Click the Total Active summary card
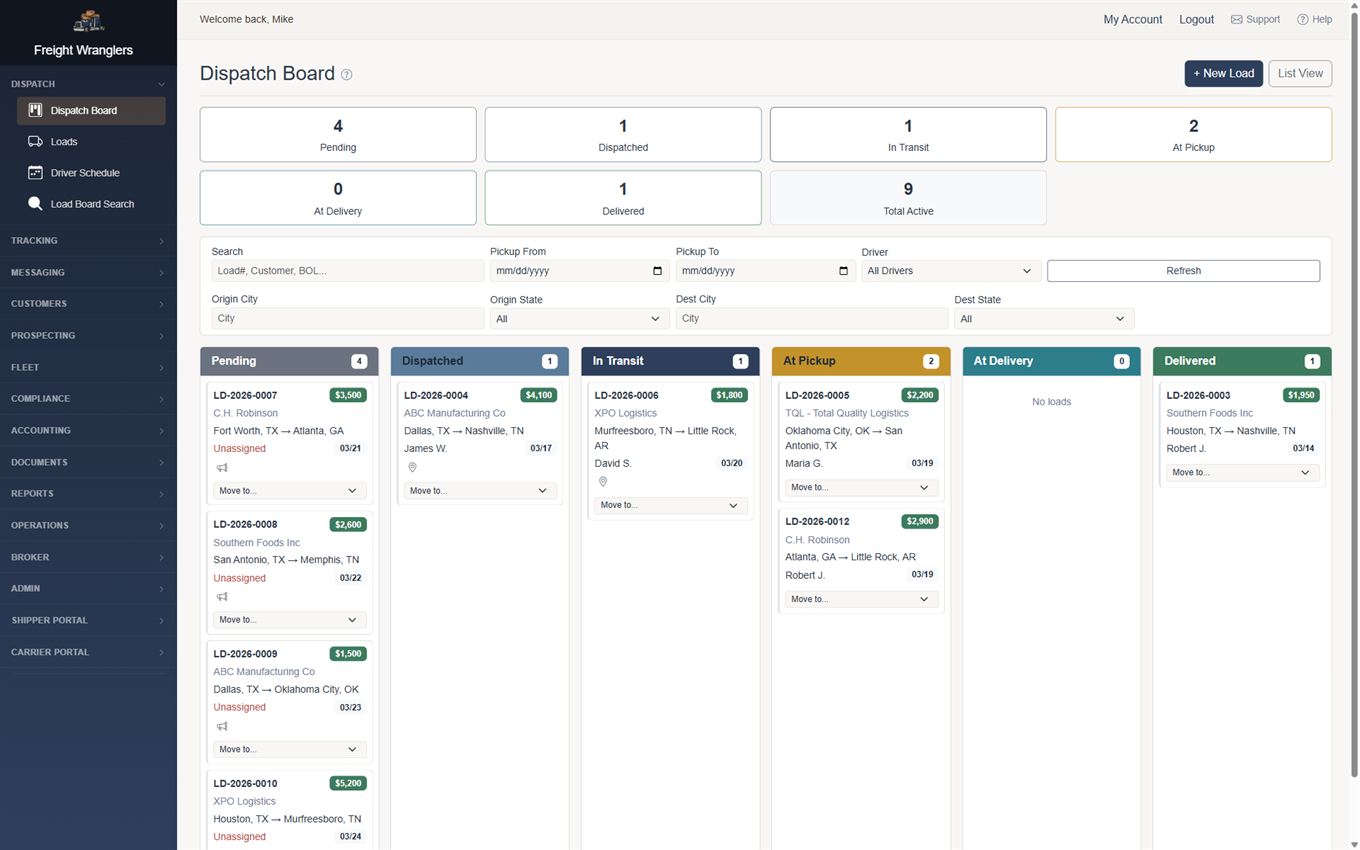Screen dimensions: 1360x850 [x=908, y=198]
